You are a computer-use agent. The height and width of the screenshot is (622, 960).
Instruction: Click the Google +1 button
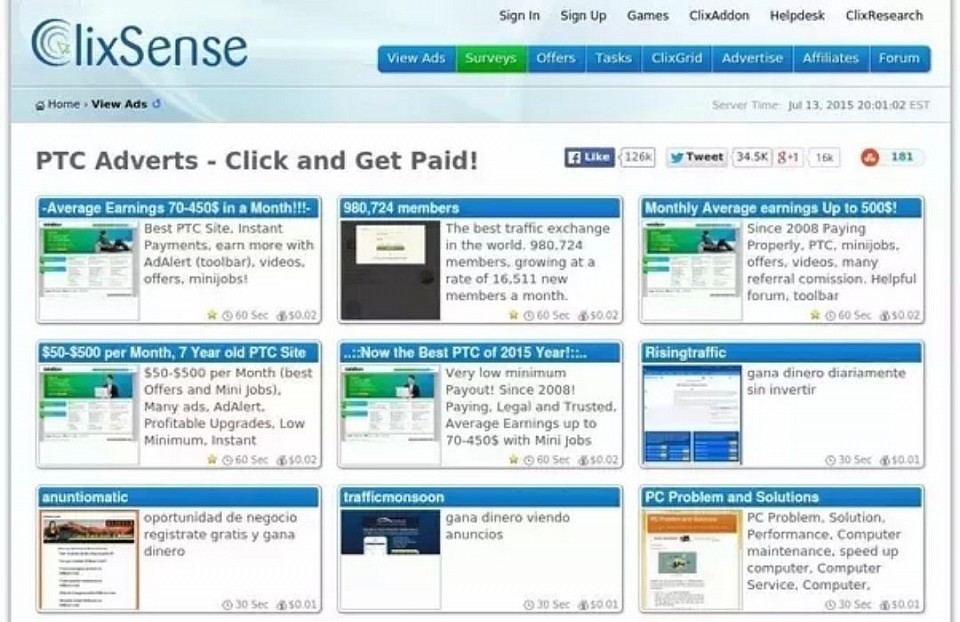[x=789, y=157]
